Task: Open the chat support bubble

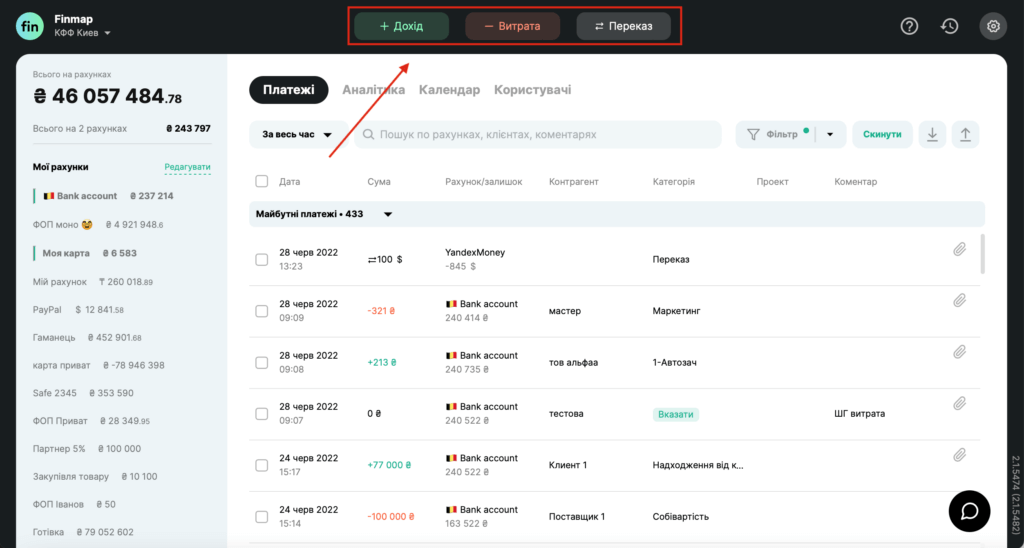Action: click(969, 511)
